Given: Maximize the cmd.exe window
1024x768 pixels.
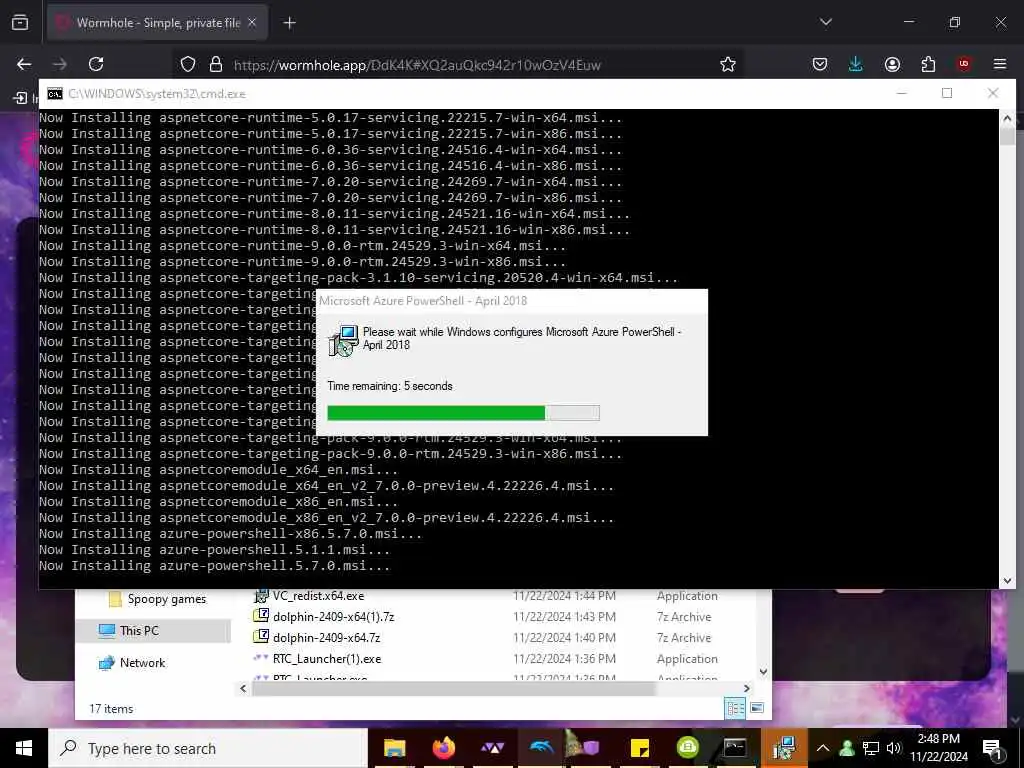Looking at the screenshot, I should click(947, 93).
